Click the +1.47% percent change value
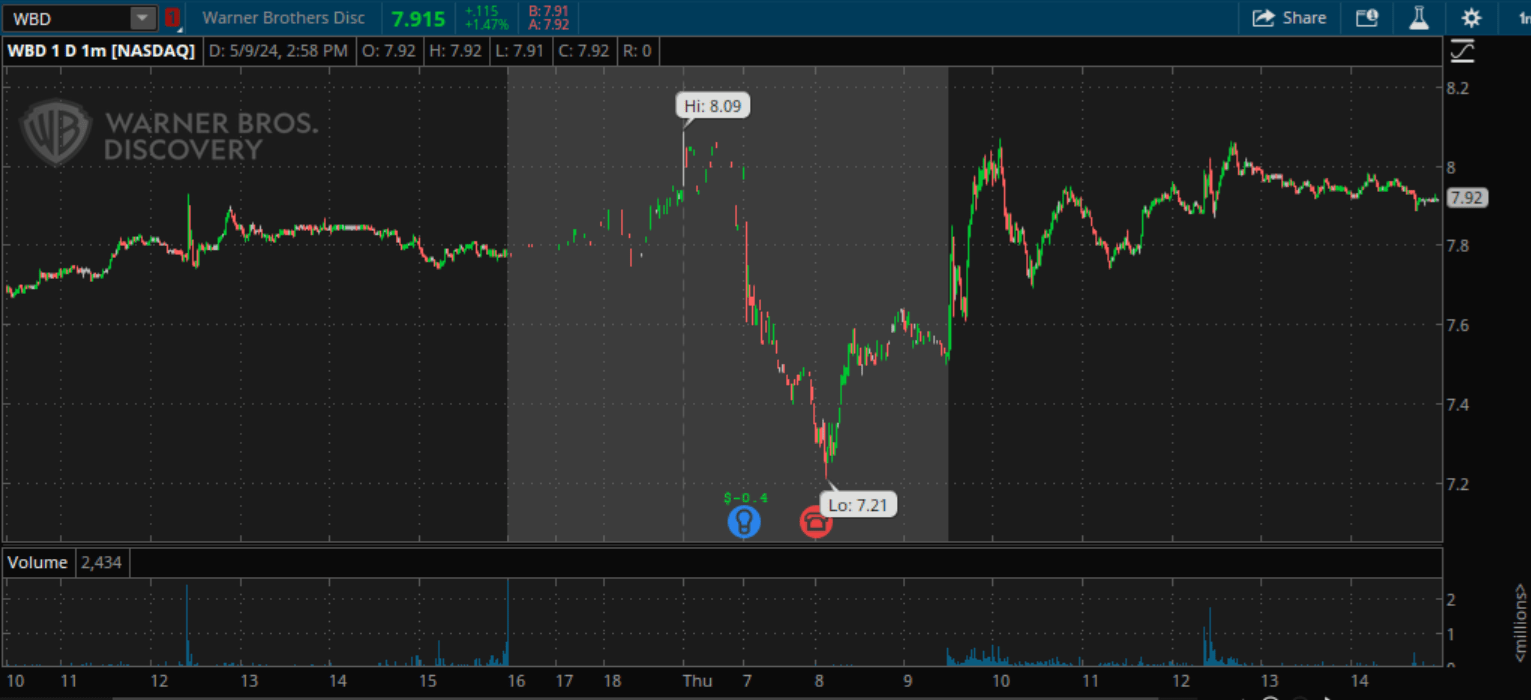 [486, 24]
